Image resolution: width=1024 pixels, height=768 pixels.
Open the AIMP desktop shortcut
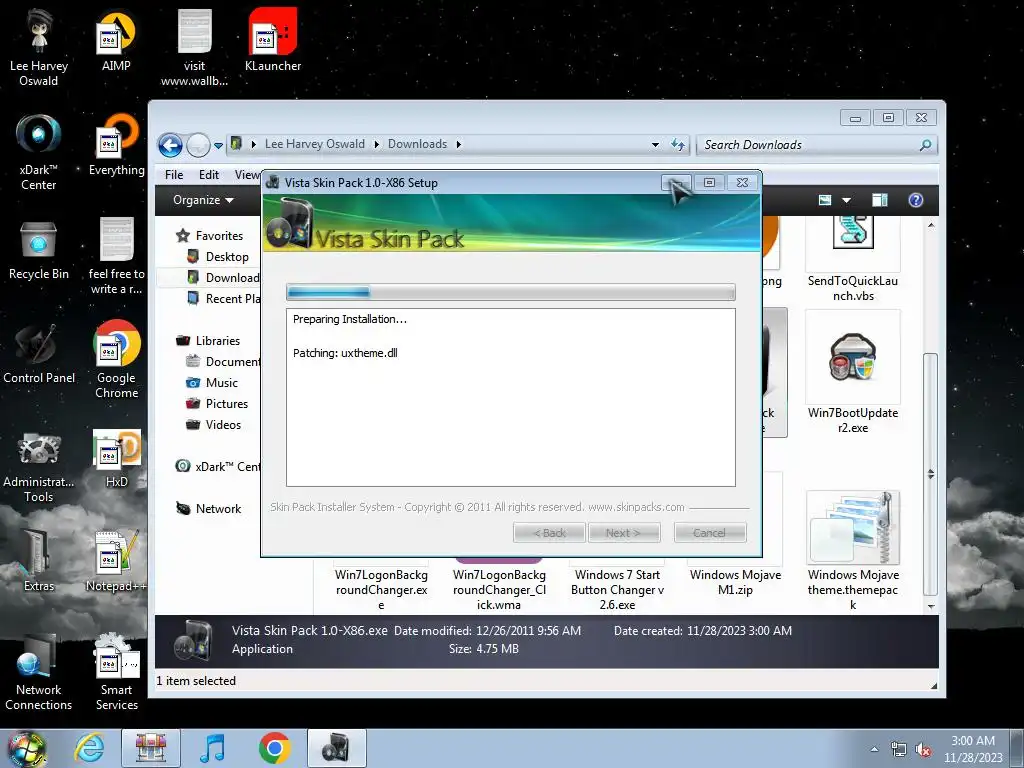click(x=116, y=40)
